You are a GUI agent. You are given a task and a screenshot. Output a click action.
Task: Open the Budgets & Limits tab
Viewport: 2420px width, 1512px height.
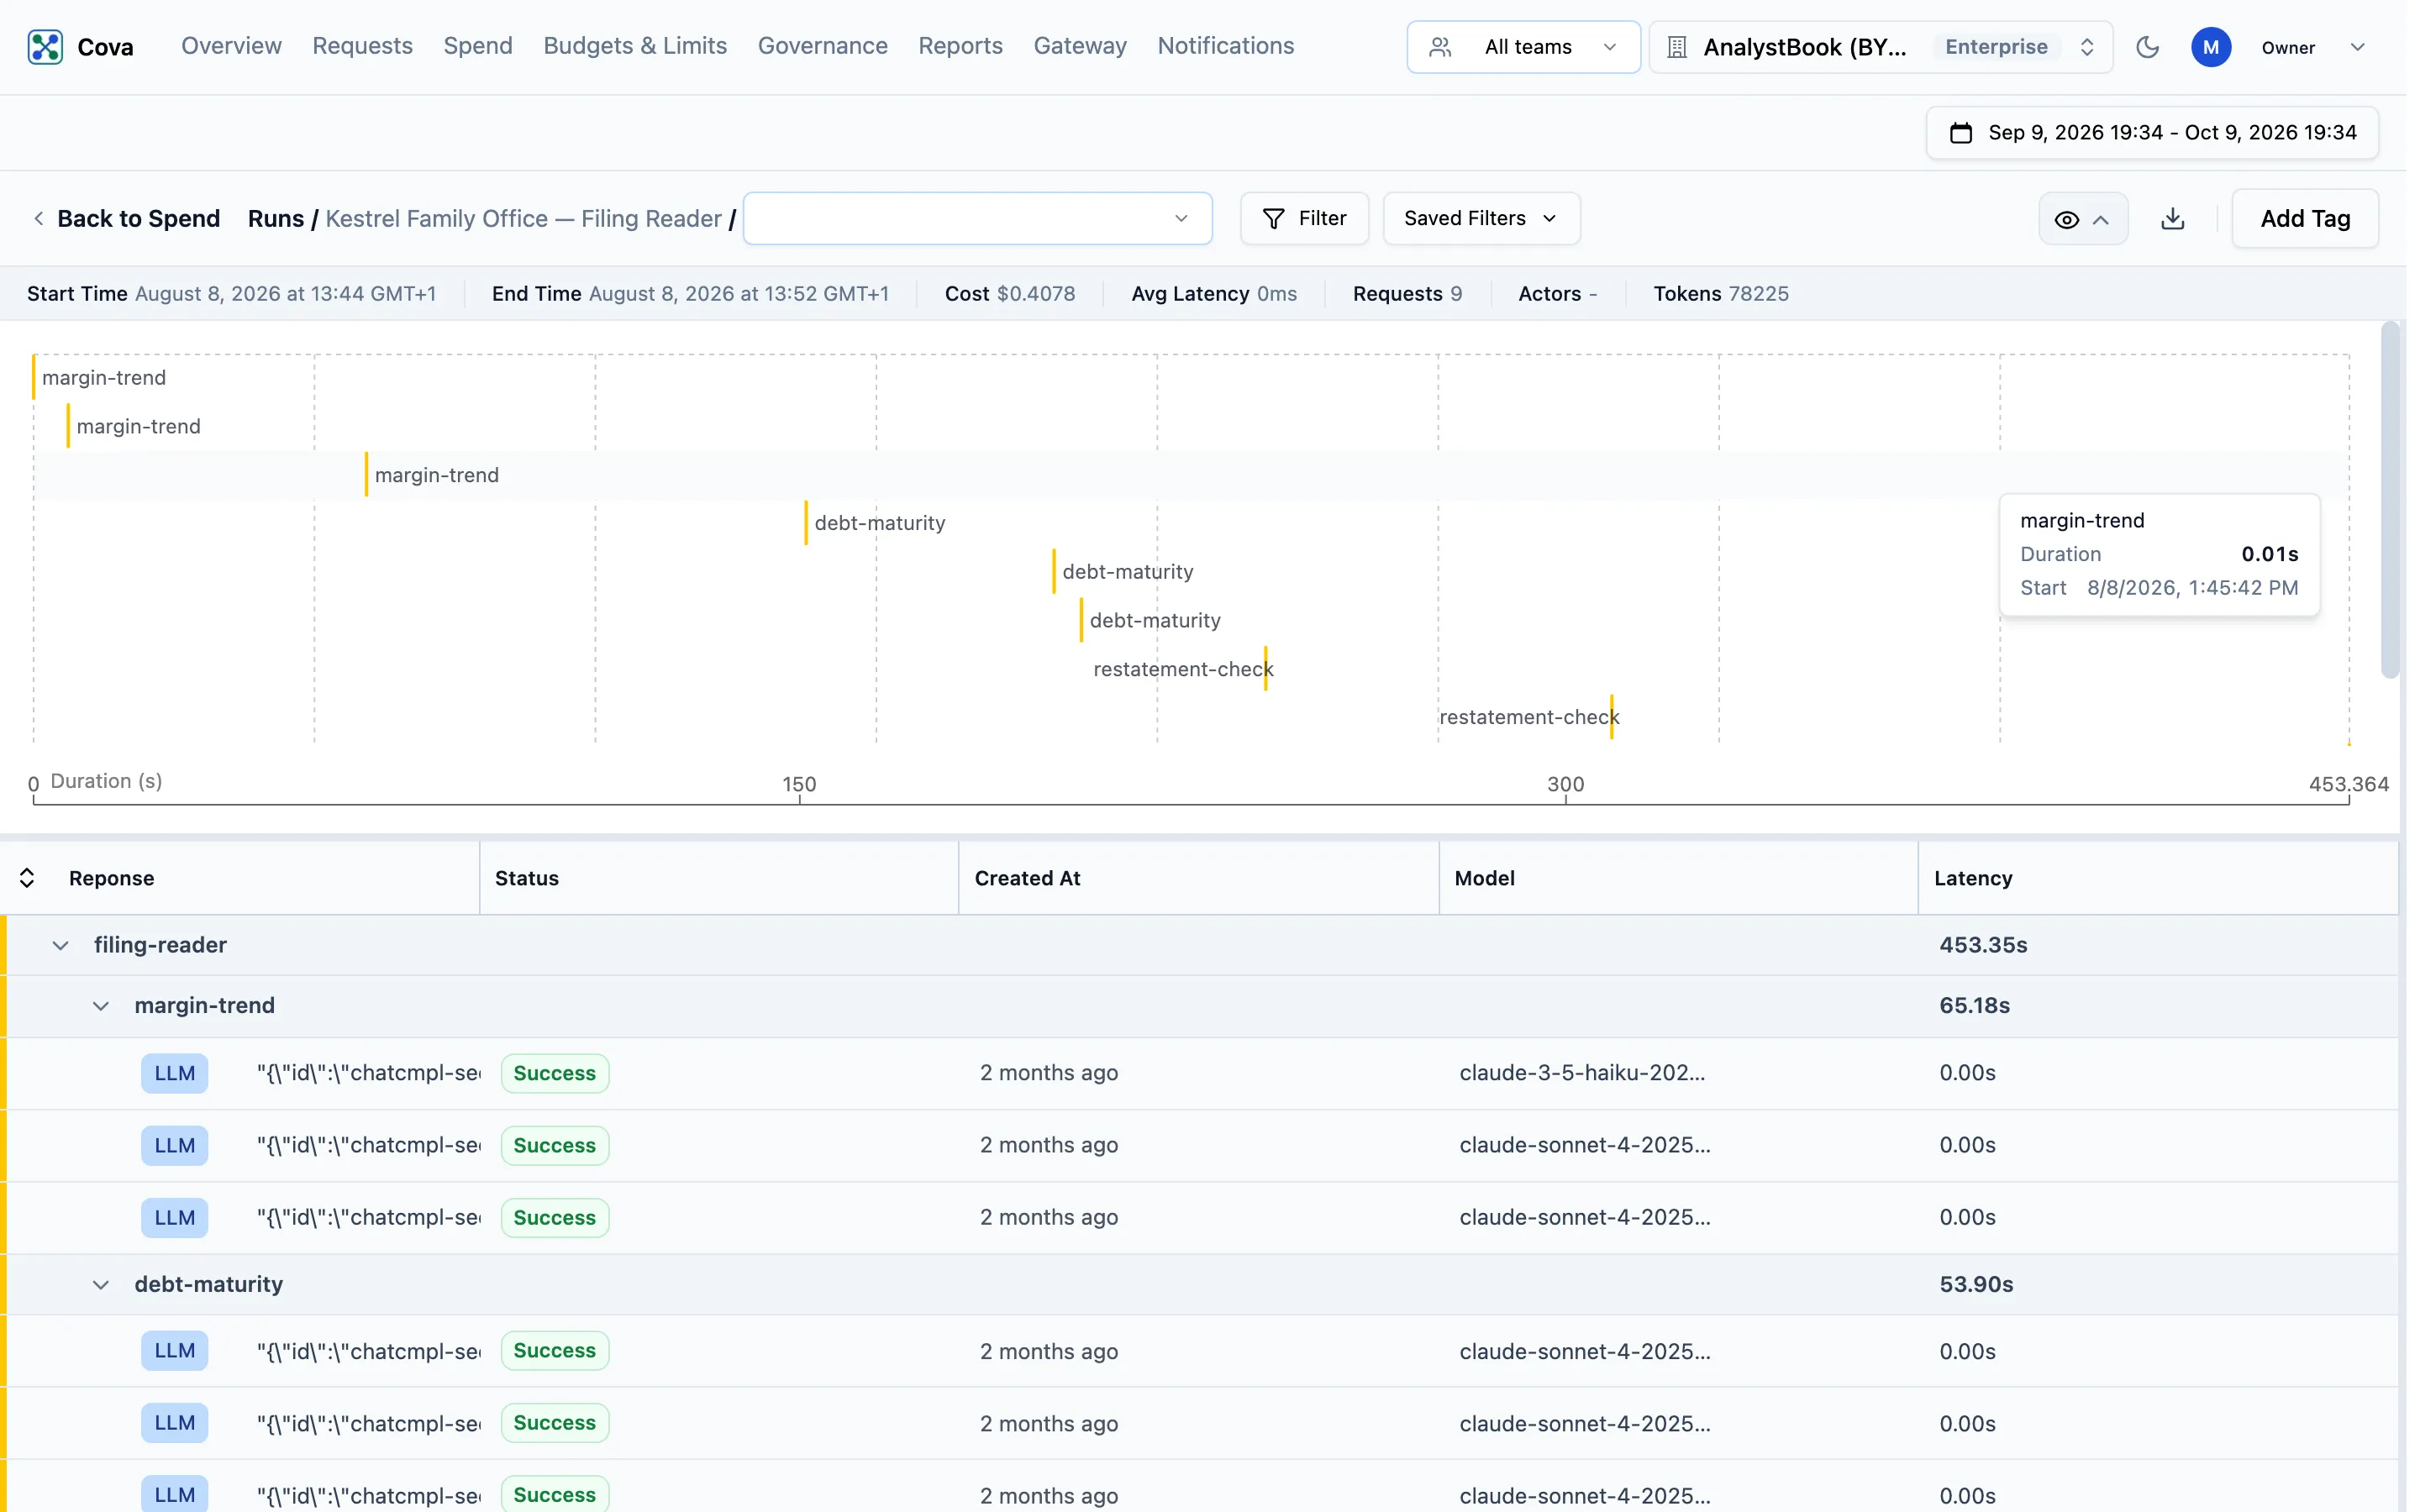[635, 46]
